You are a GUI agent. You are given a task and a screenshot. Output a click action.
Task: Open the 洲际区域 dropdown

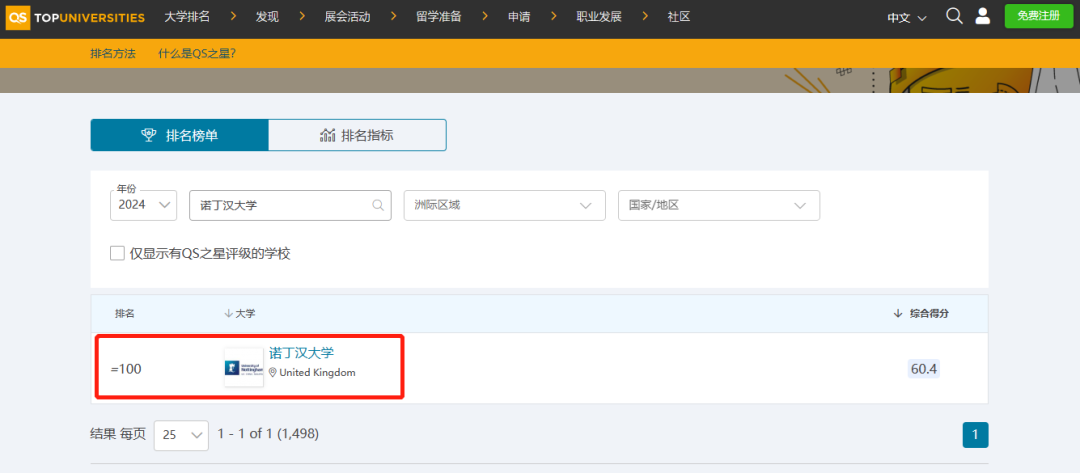(x=505, y=205)
